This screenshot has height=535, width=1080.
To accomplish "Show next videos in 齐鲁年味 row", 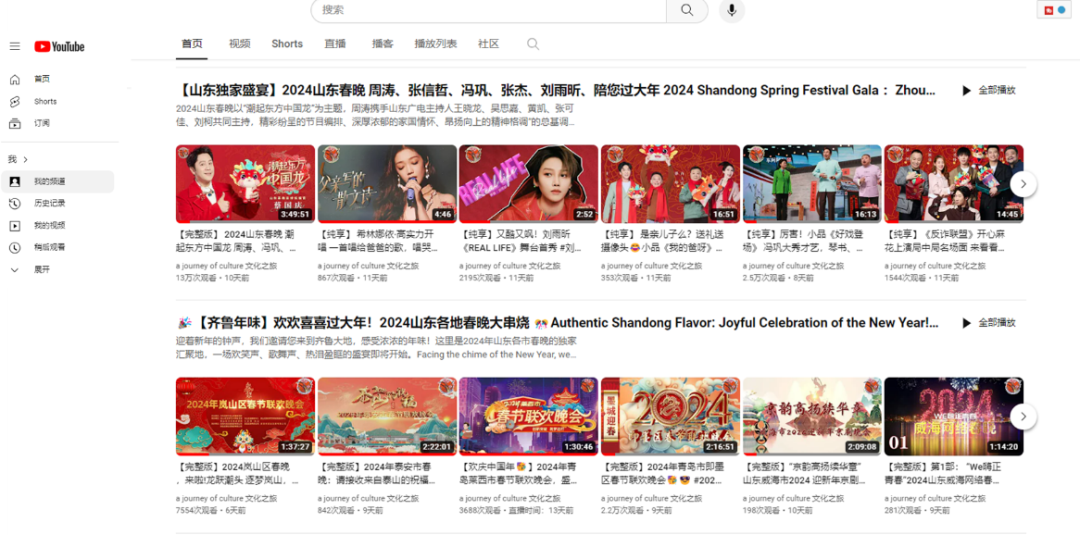I will coord(1024,417).
